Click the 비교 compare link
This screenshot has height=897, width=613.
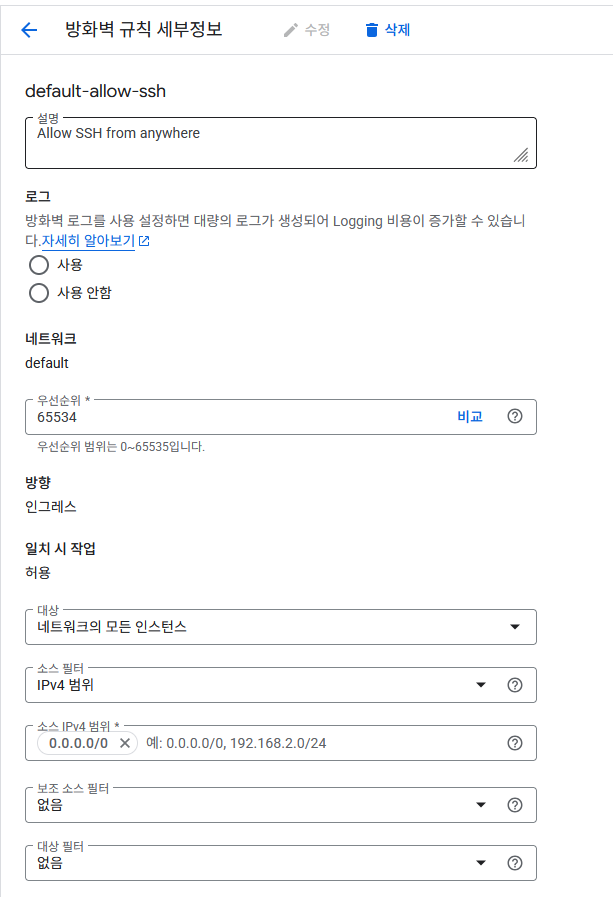pos(469,416)
